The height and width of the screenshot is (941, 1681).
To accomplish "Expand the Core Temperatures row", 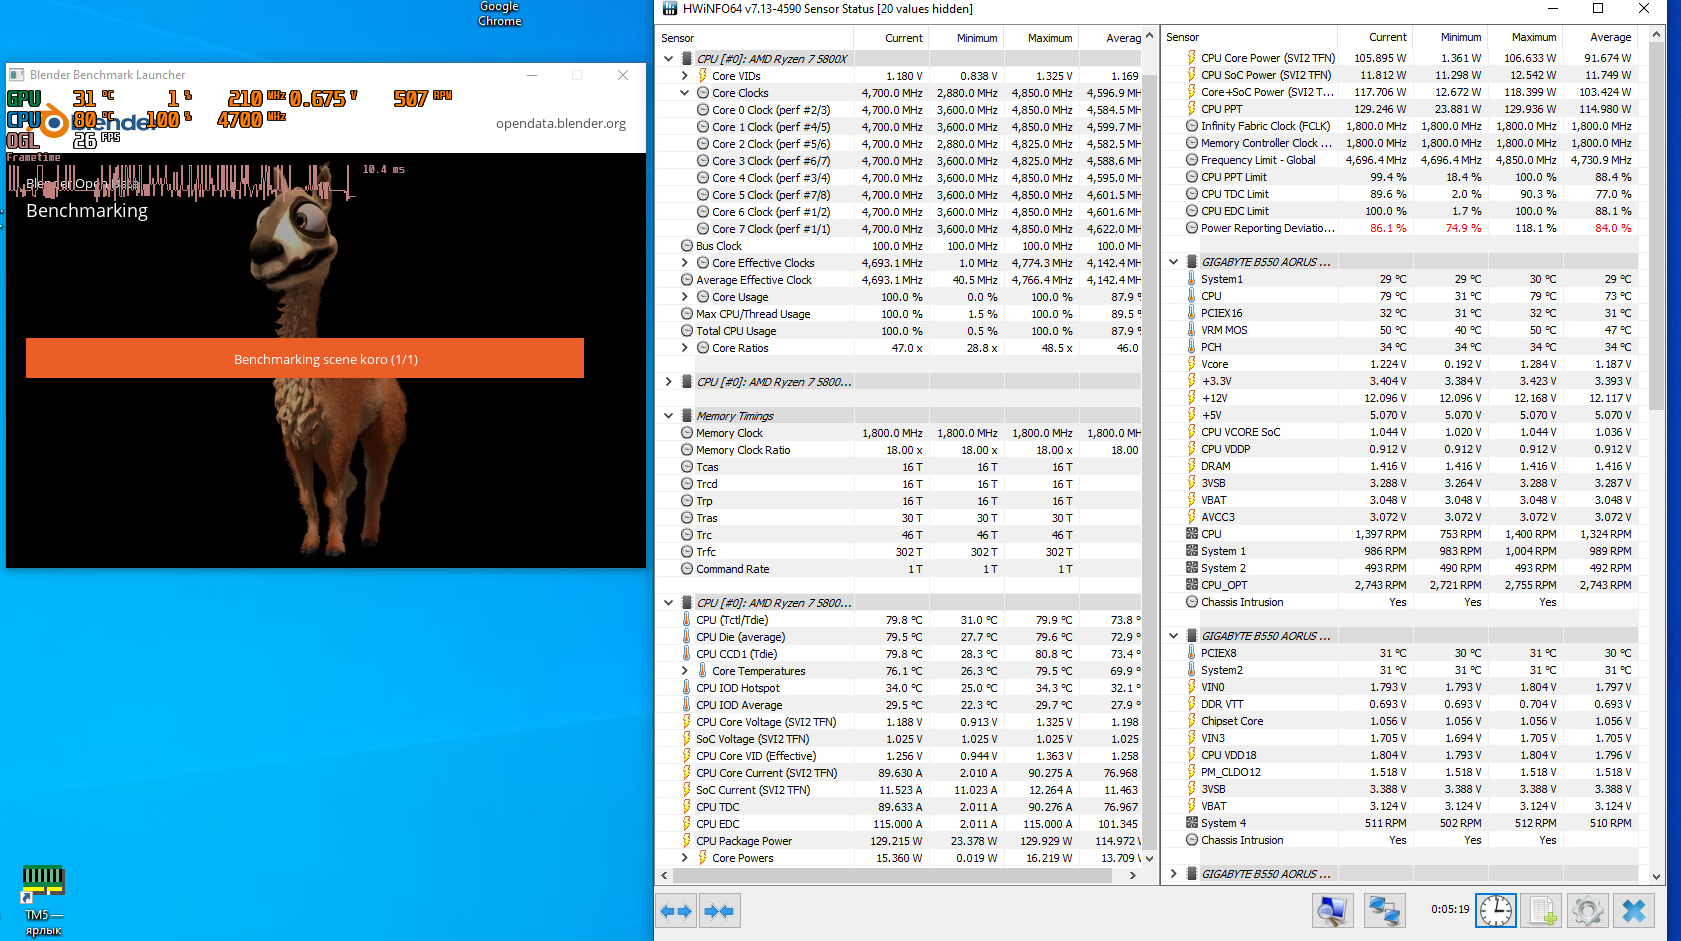I will pos(685,671).
